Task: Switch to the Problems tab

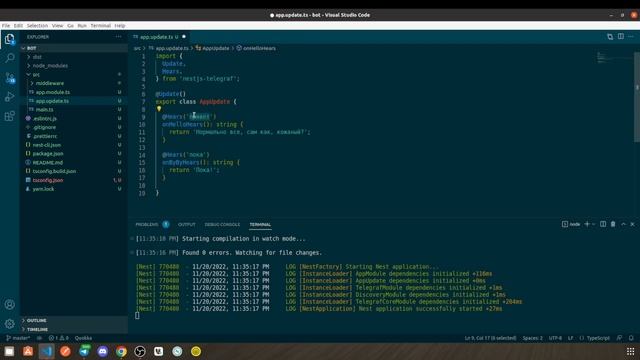Action: [x=147, y=224]
